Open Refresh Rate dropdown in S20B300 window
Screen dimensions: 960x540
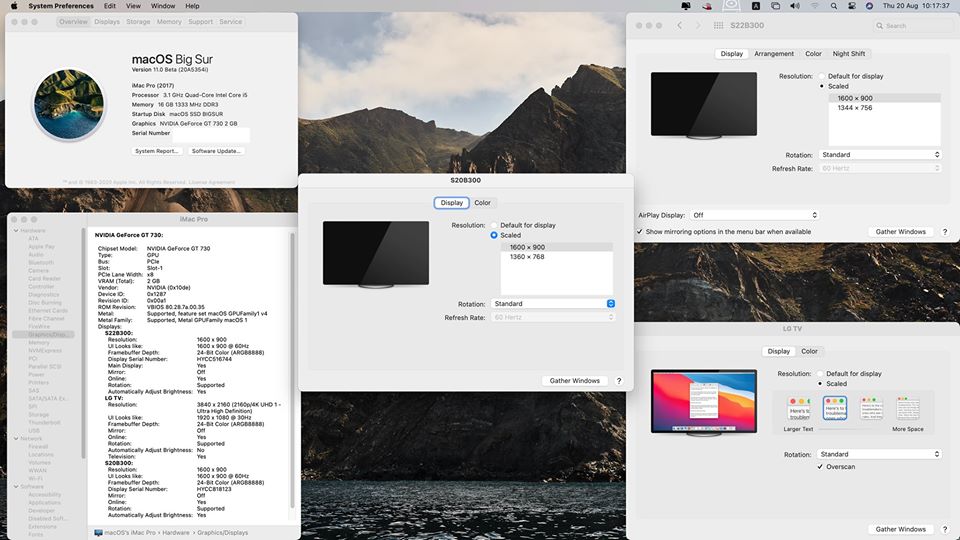point(553,317)
